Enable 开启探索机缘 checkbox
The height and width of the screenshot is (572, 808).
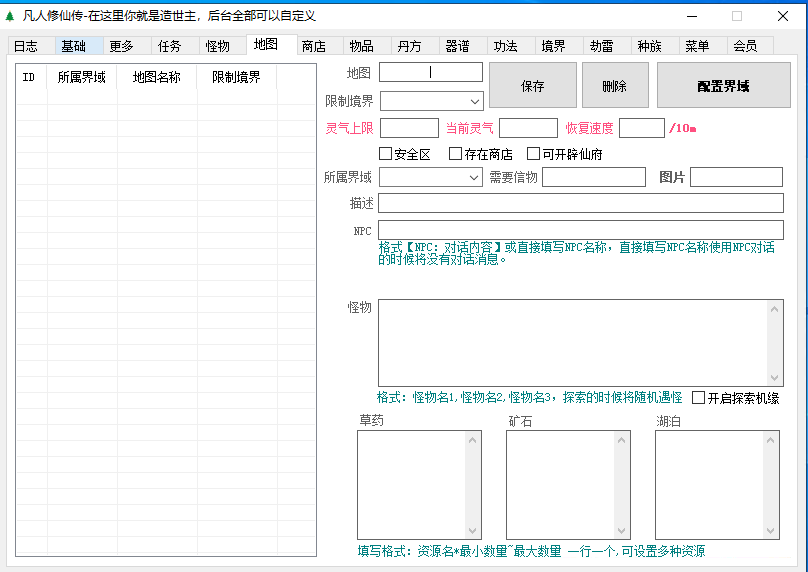click(x=698, y=397)
